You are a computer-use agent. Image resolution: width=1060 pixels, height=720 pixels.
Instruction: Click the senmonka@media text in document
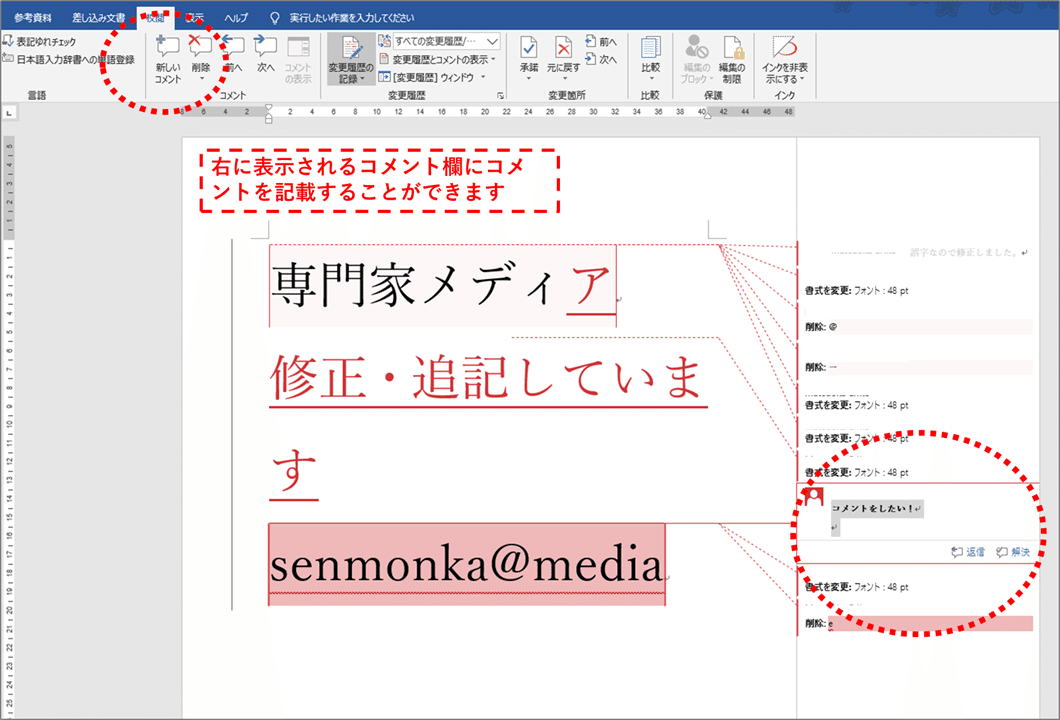point(466,565)
